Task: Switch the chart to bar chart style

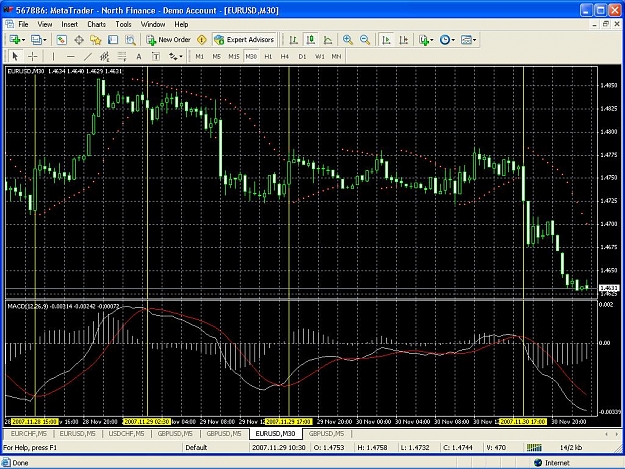Action: (x=294, y=40)
